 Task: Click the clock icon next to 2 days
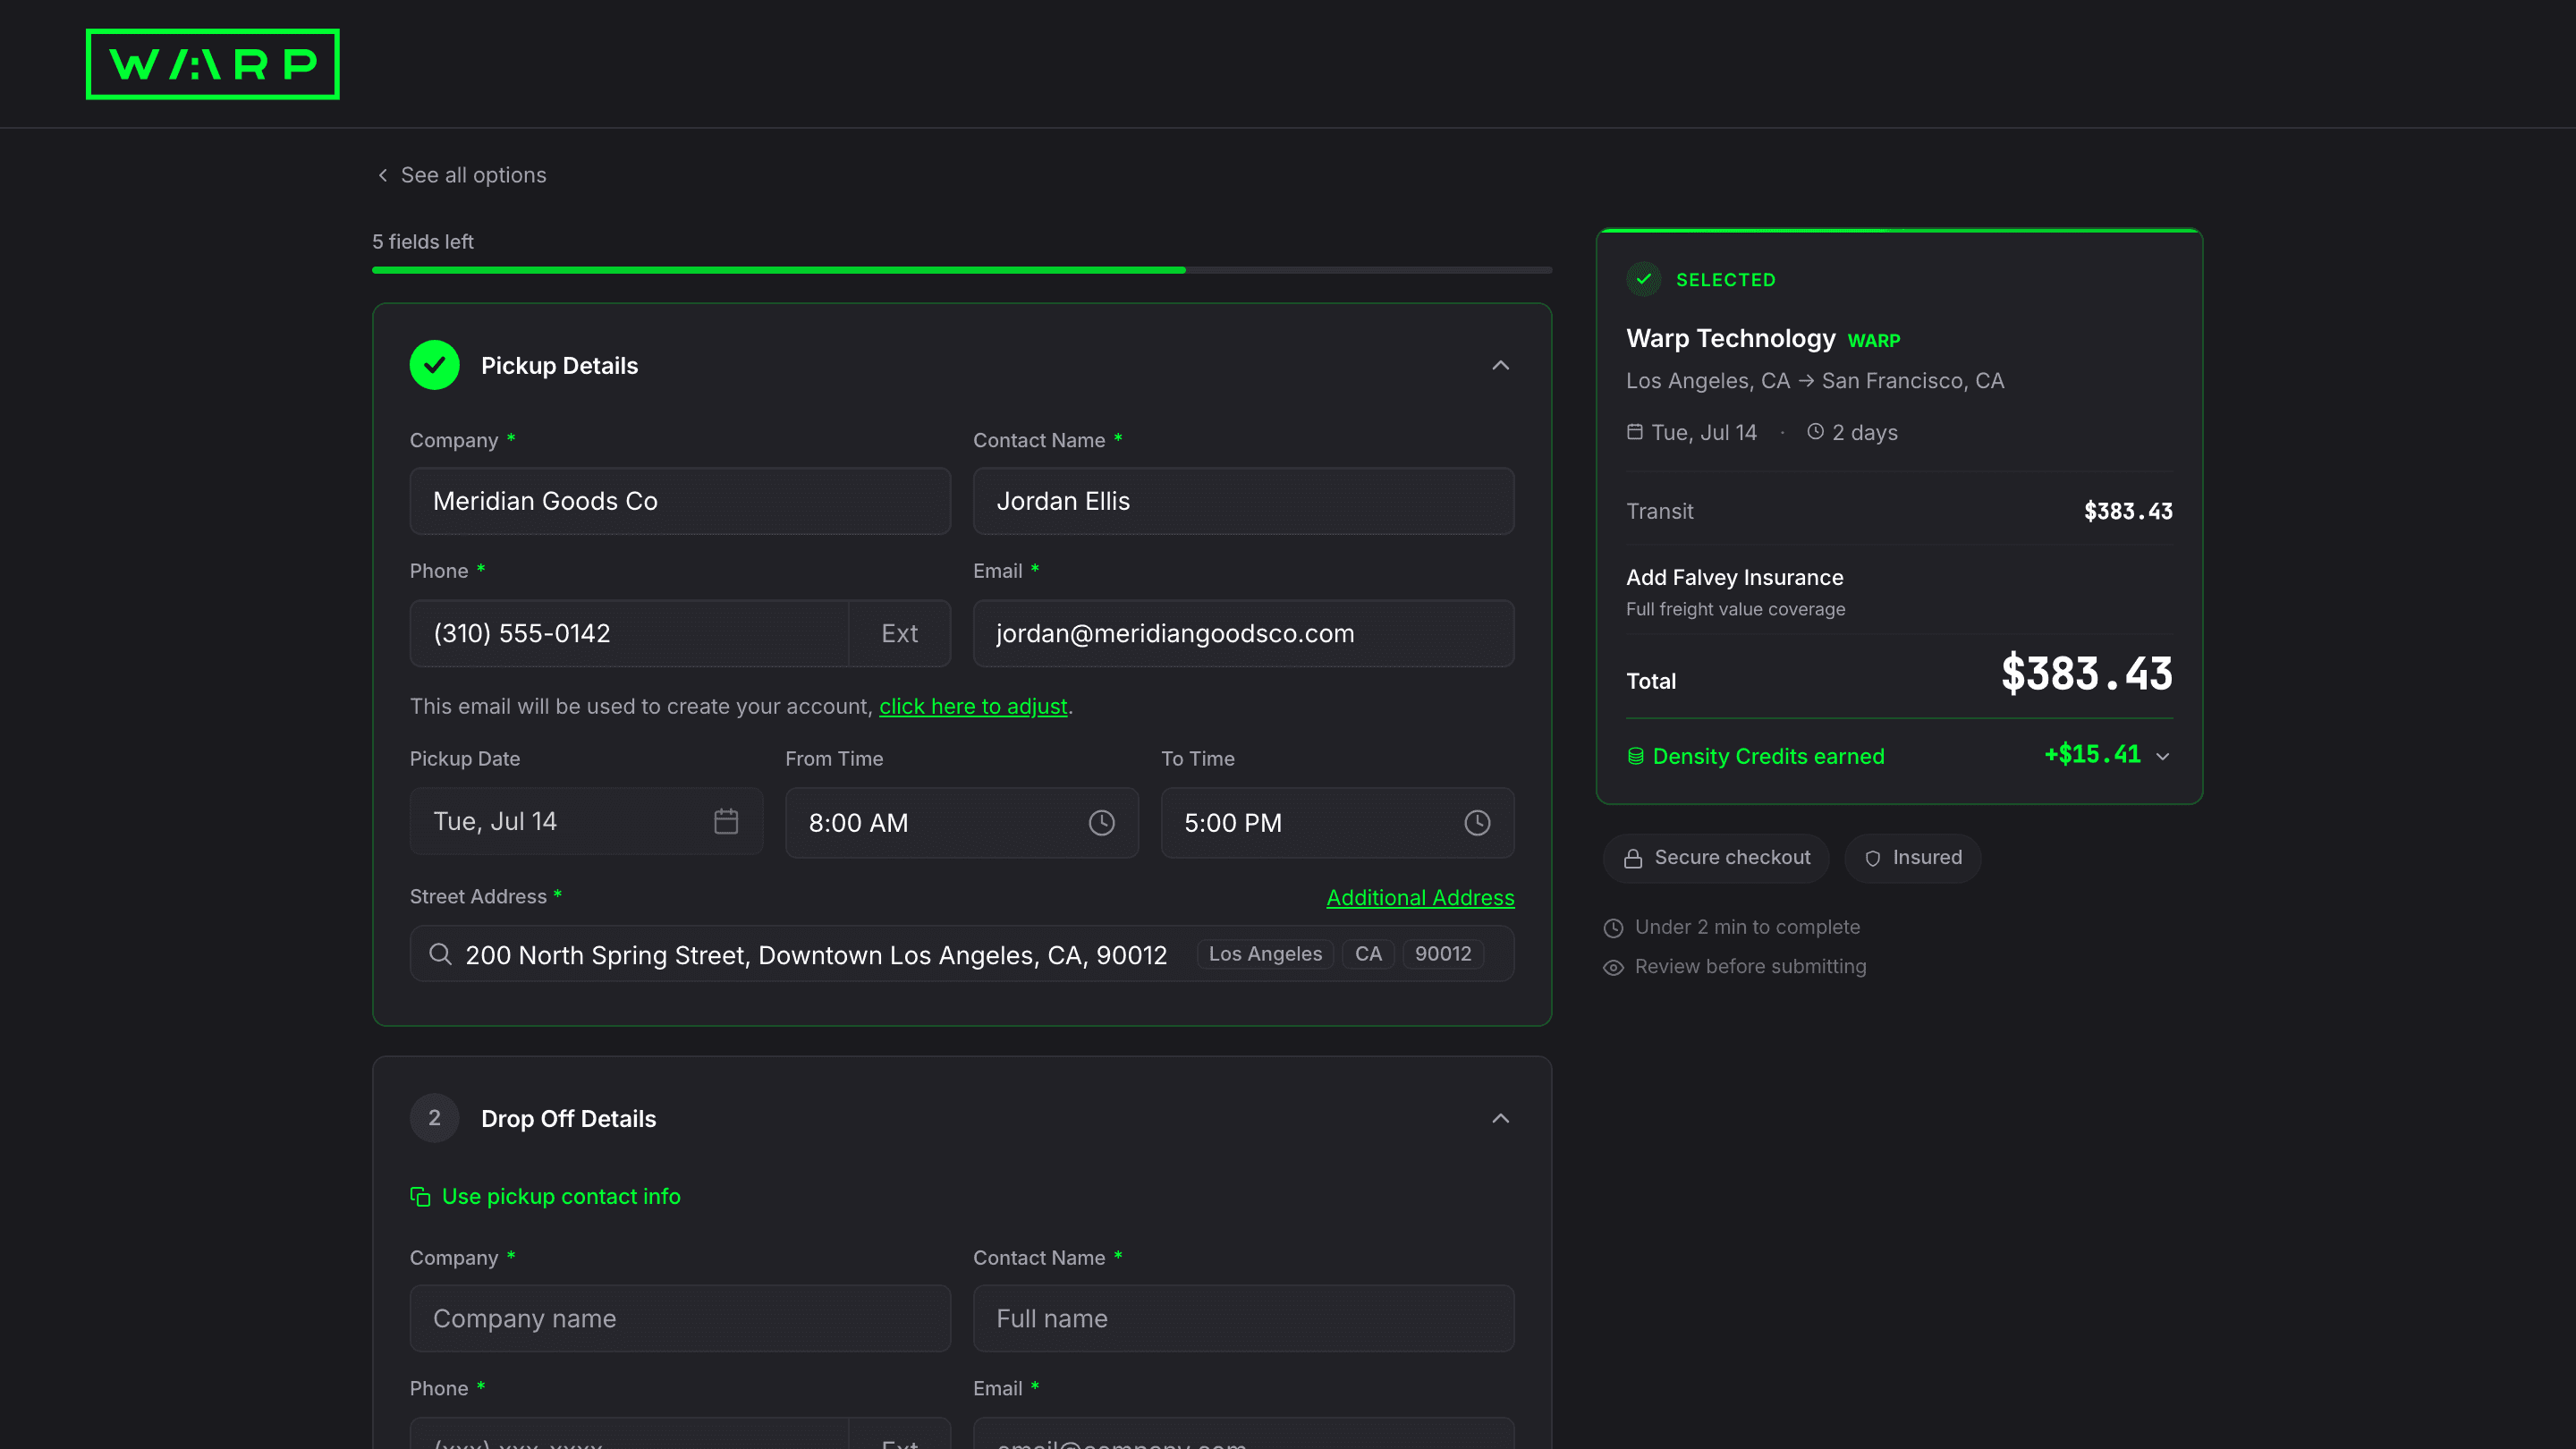(x=1815, y=432)
